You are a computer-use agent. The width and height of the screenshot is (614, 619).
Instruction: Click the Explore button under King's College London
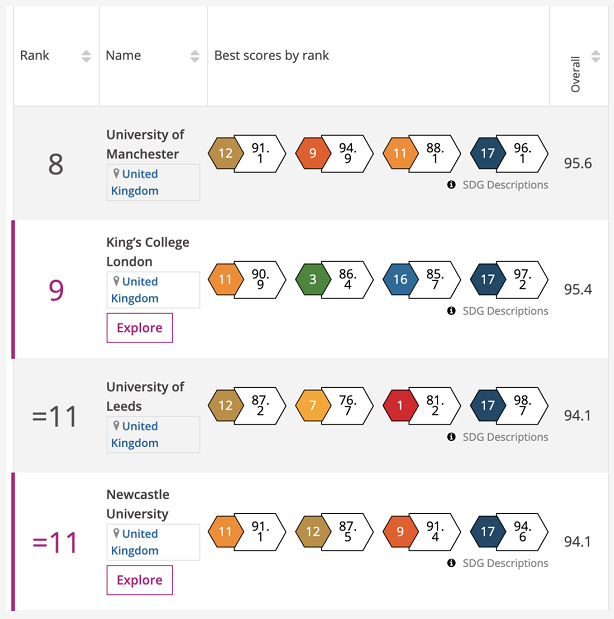coord(140,328)
